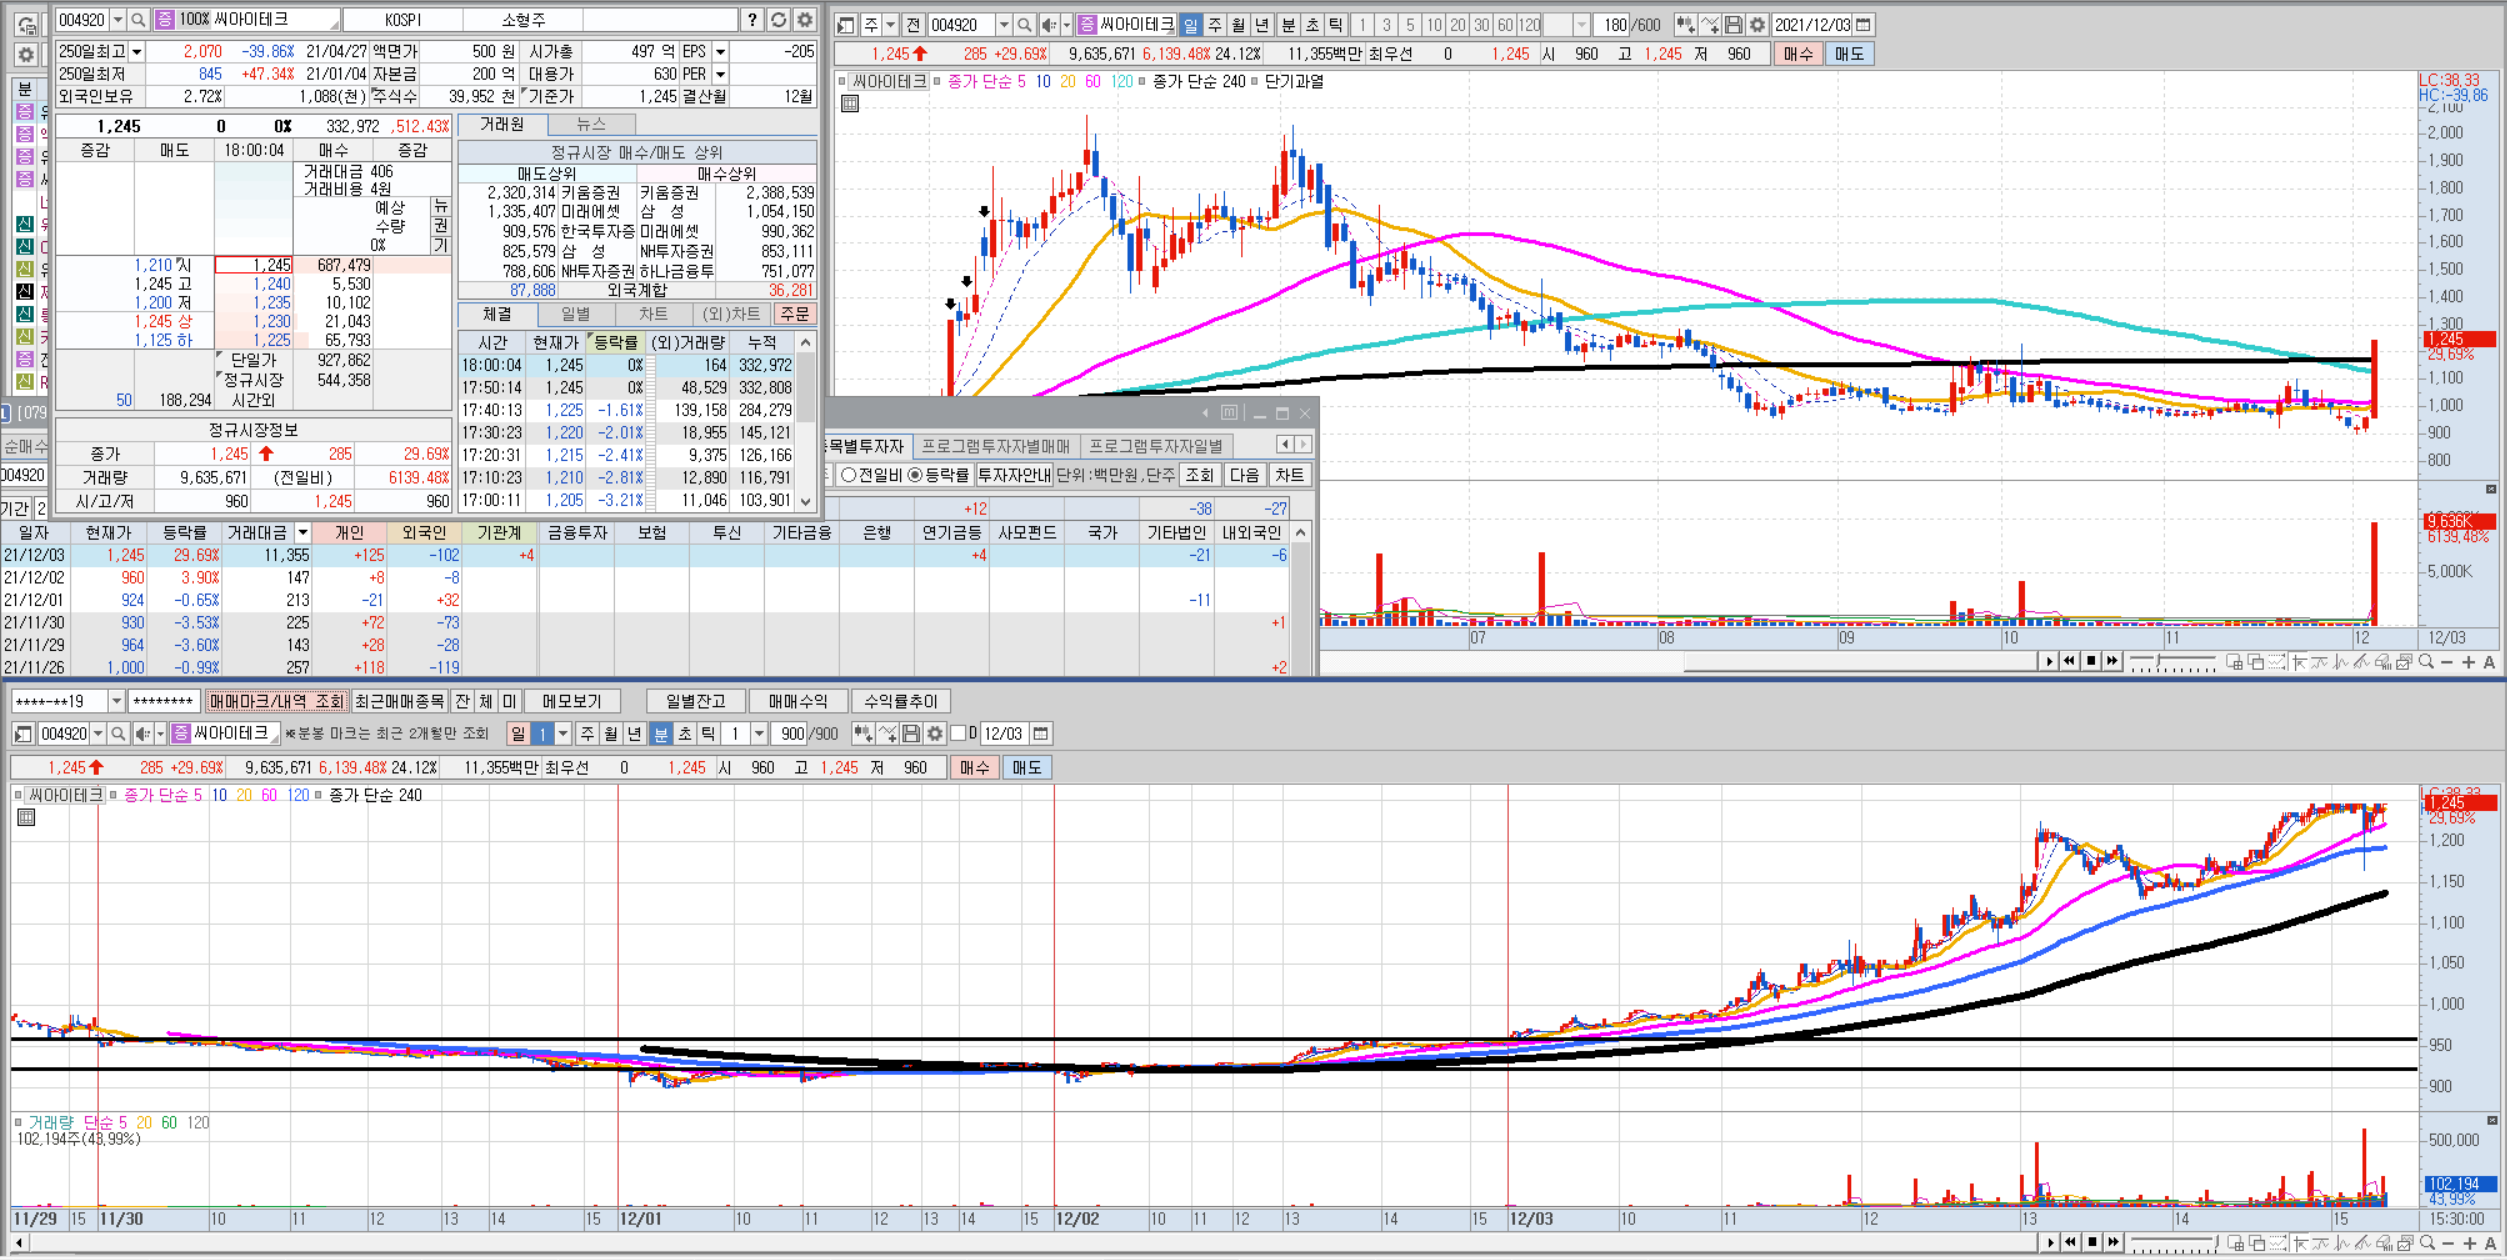Open calendar picker next to 2021/12/03
This screenshot has width=2507, height=1260.
[1863, 25]
